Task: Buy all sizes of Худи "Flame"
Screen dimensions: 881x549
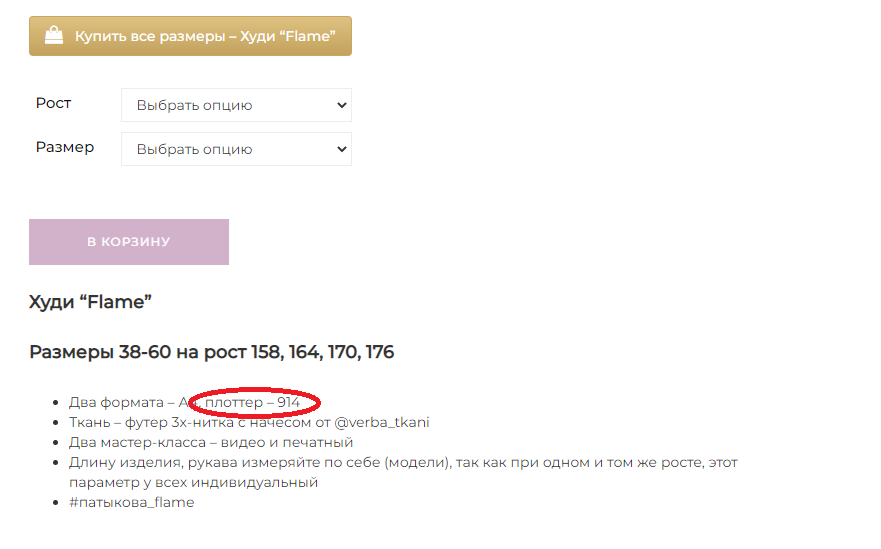Action: [x=190, y=36]
